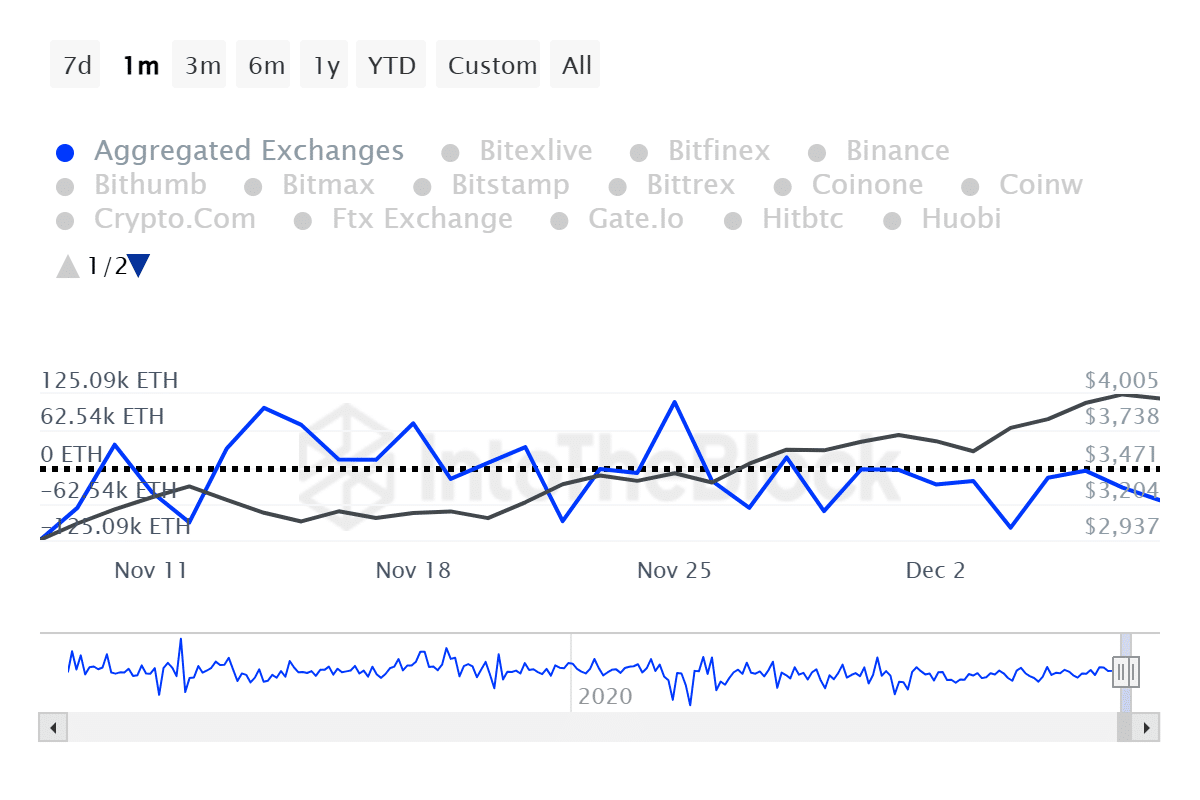The height and width of the screenshot is (800, 1200).
Task: Show All time range data
Action: [x=577, y=66]
